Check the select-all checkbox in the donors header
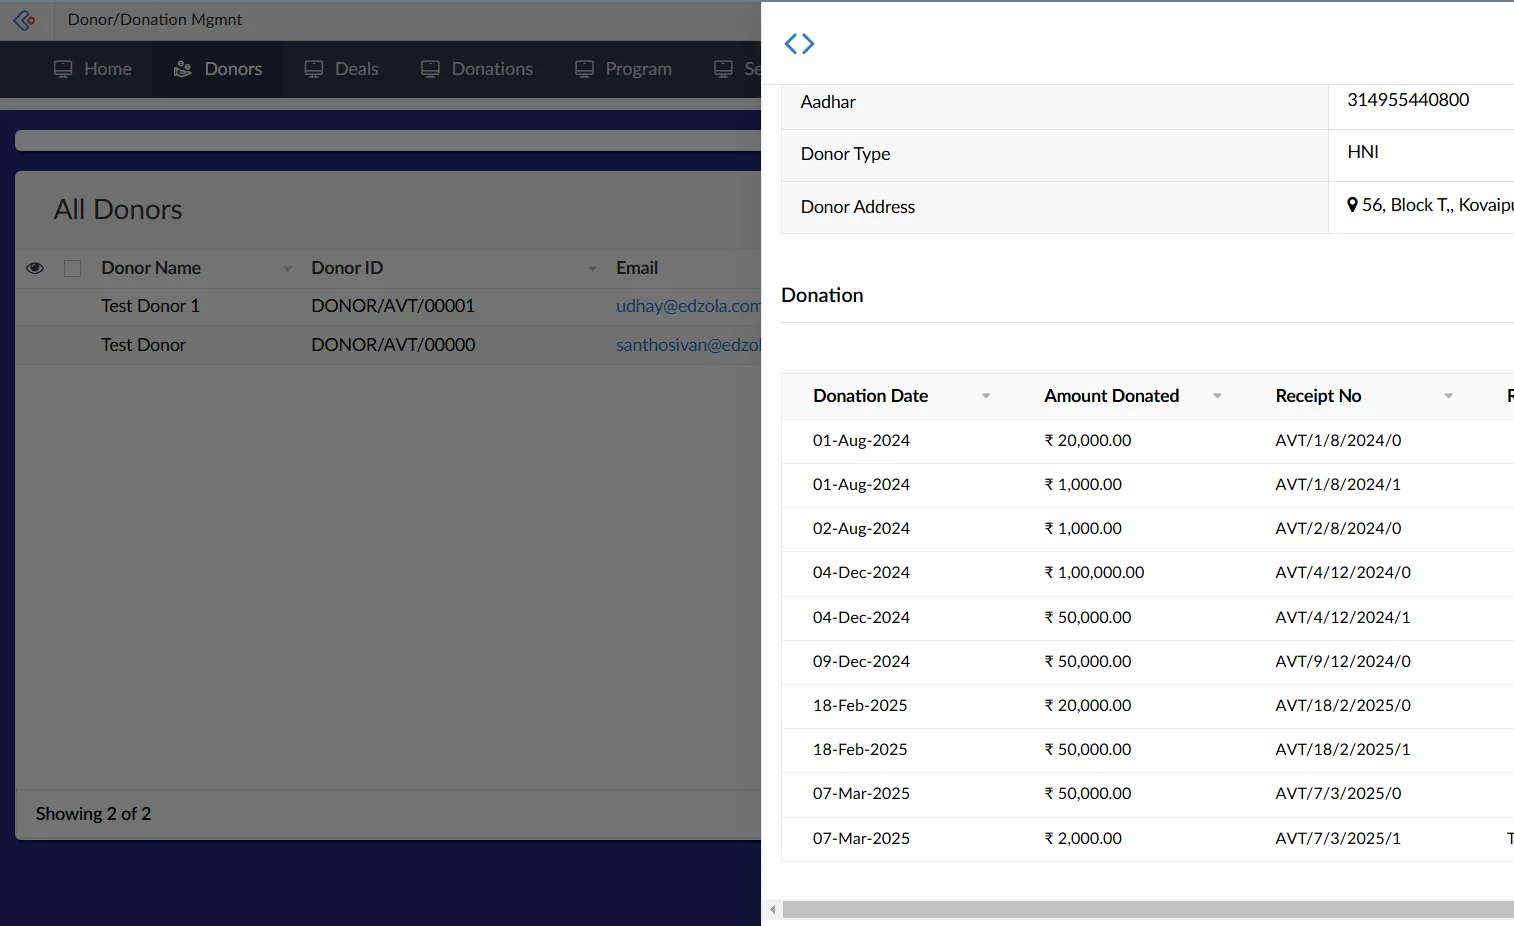This screenshot has width=1514, height=926. 72,268
